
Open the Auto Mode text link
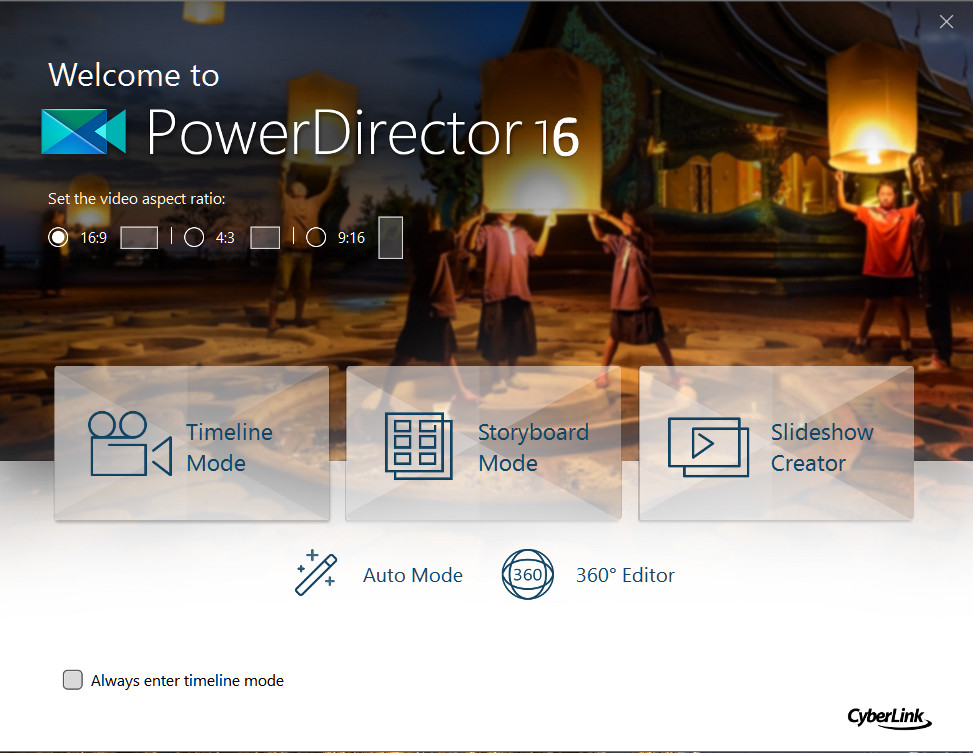pyautogui.click(x=412, y=575)
